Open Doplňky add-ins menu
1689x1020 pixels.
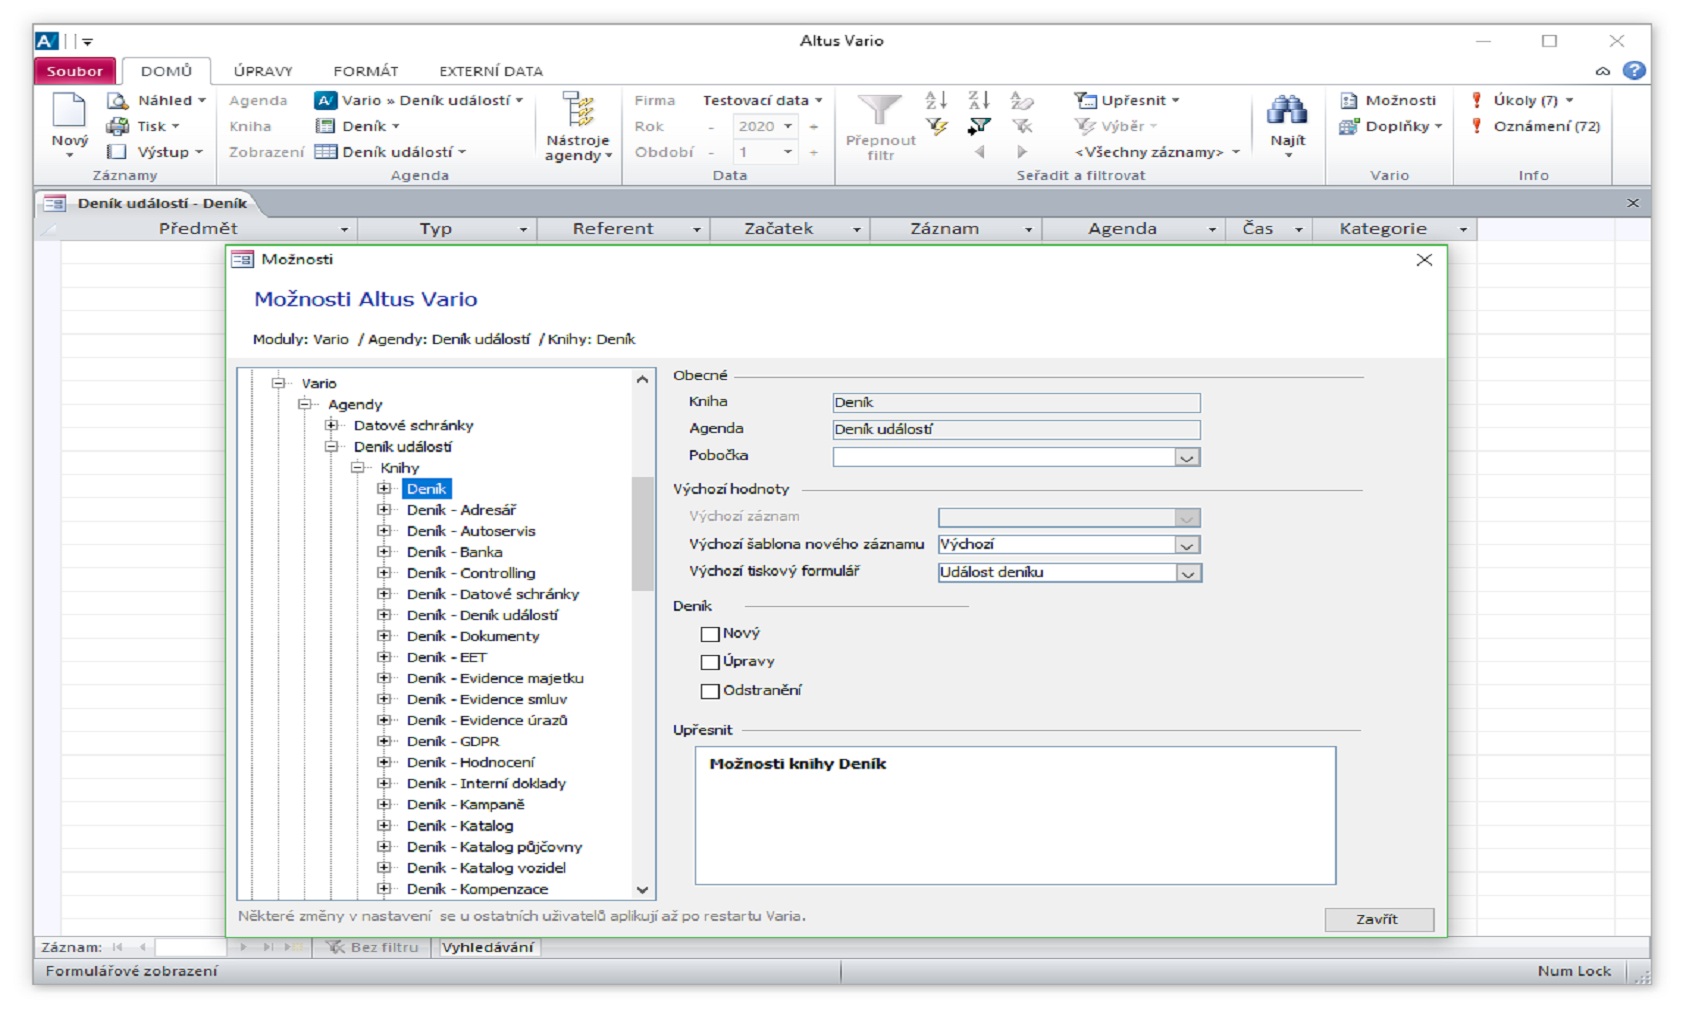point(1391,126)
